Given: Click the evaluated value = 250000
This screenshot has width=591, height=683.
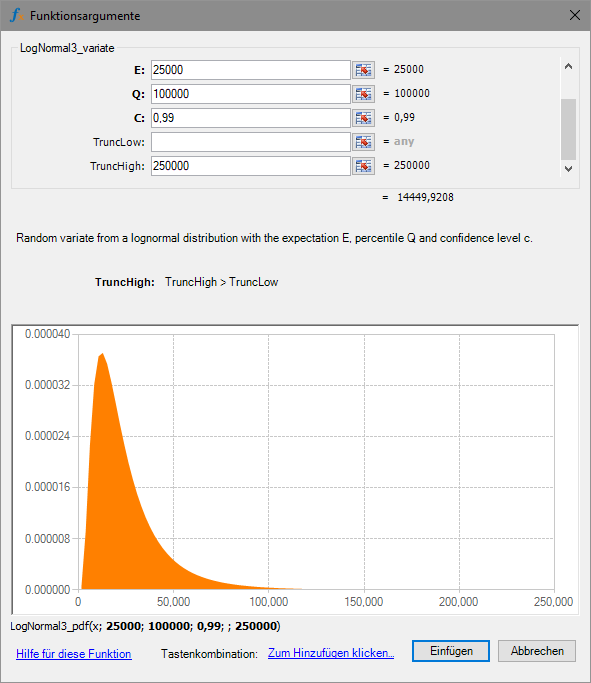Looking at the screenshot, I should pos(406,166).
